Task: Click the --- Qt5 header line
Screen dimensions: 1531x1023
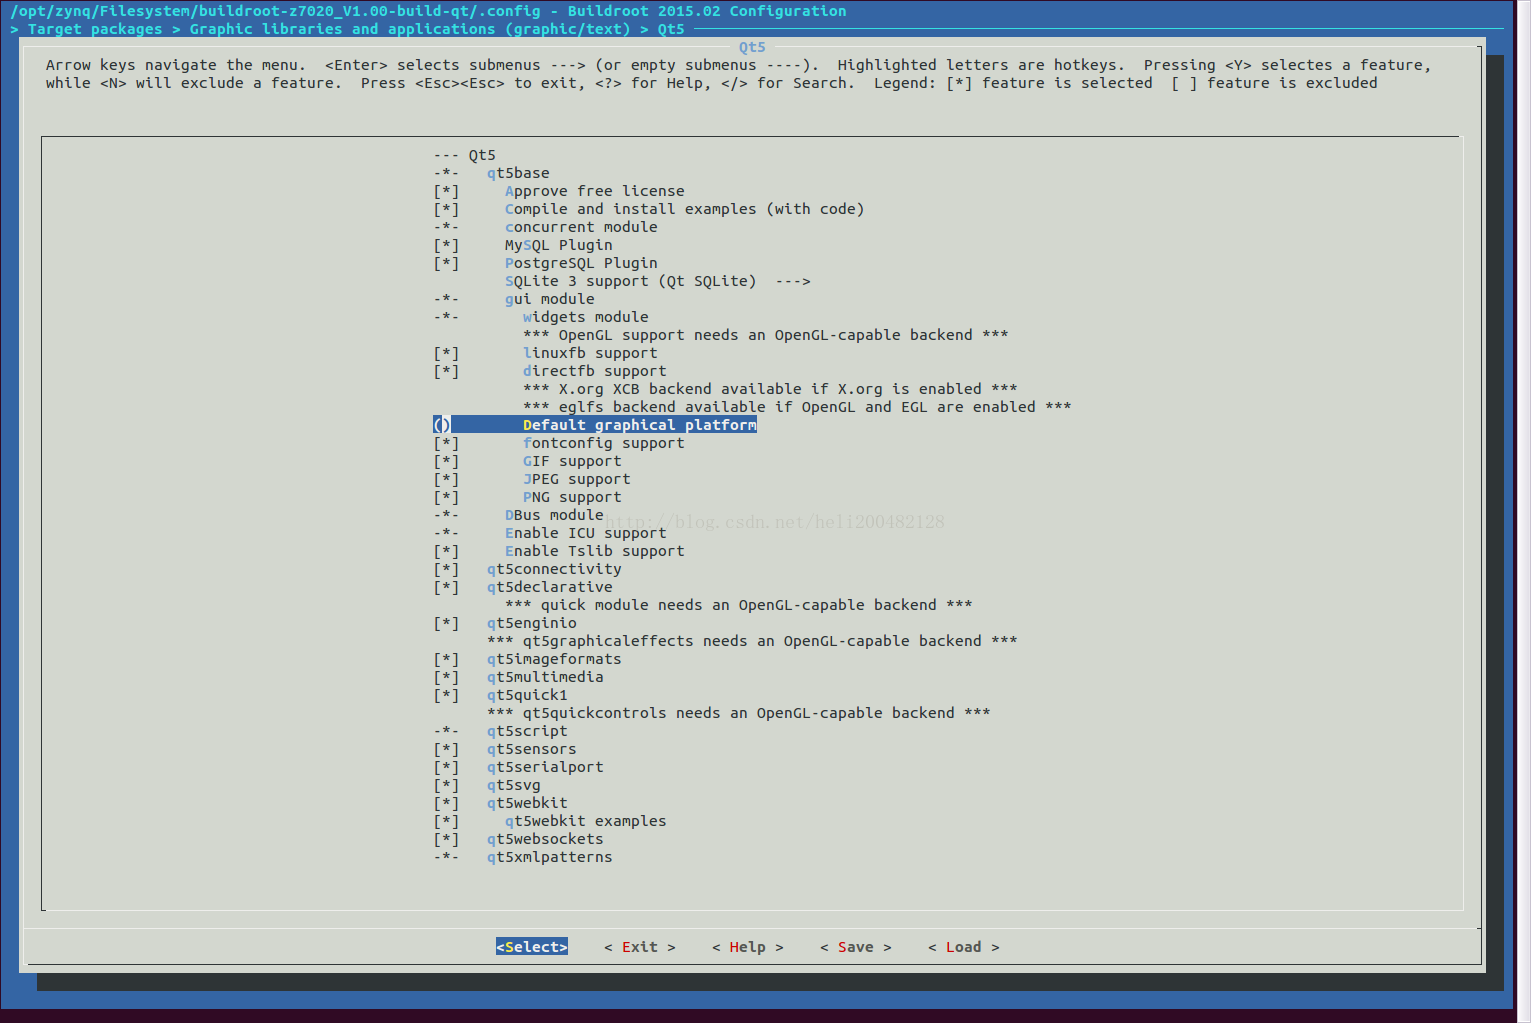Action: coord(465,155)
